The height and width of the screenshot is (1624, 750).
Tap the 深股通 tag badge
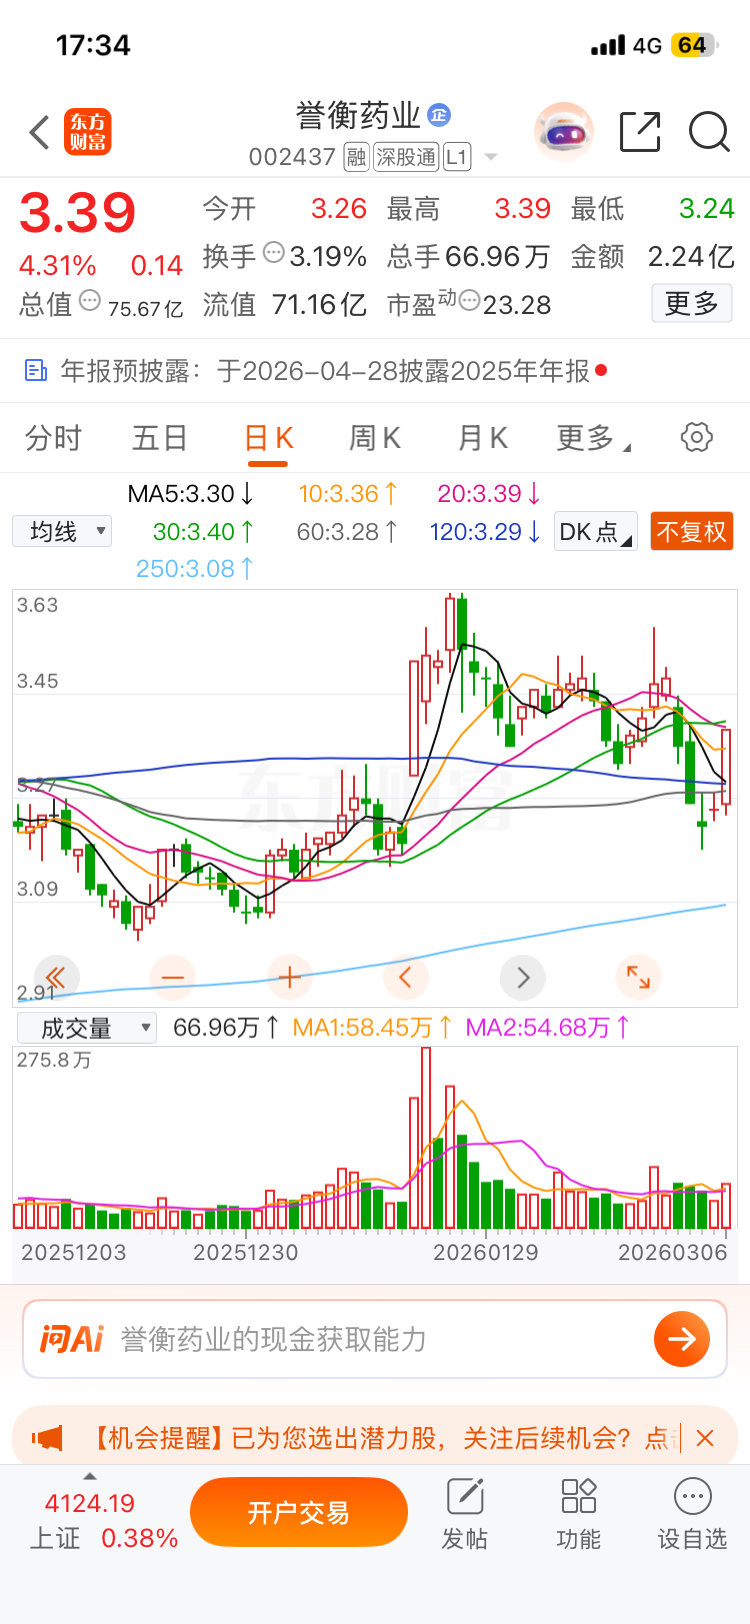(x=406, y=157)
